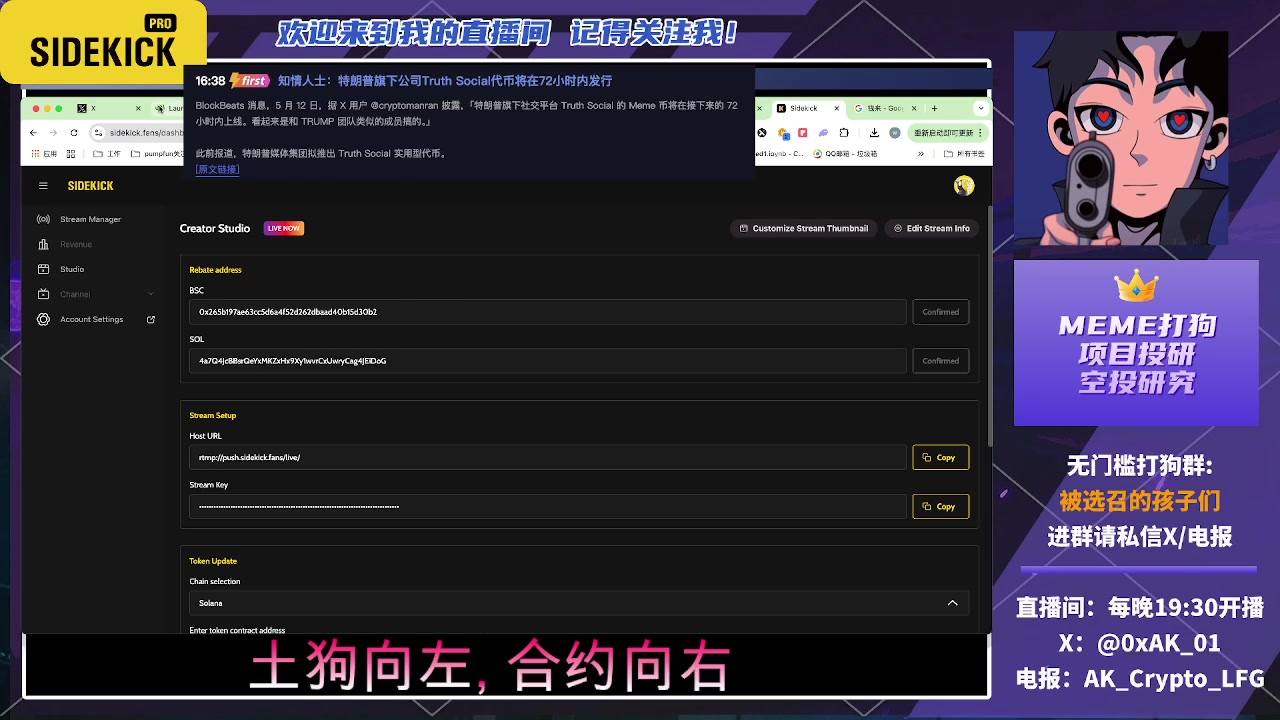Show more bookmarks with double chevron
The height and width of the screenshot is (720, 1280).
pos(920,154)
